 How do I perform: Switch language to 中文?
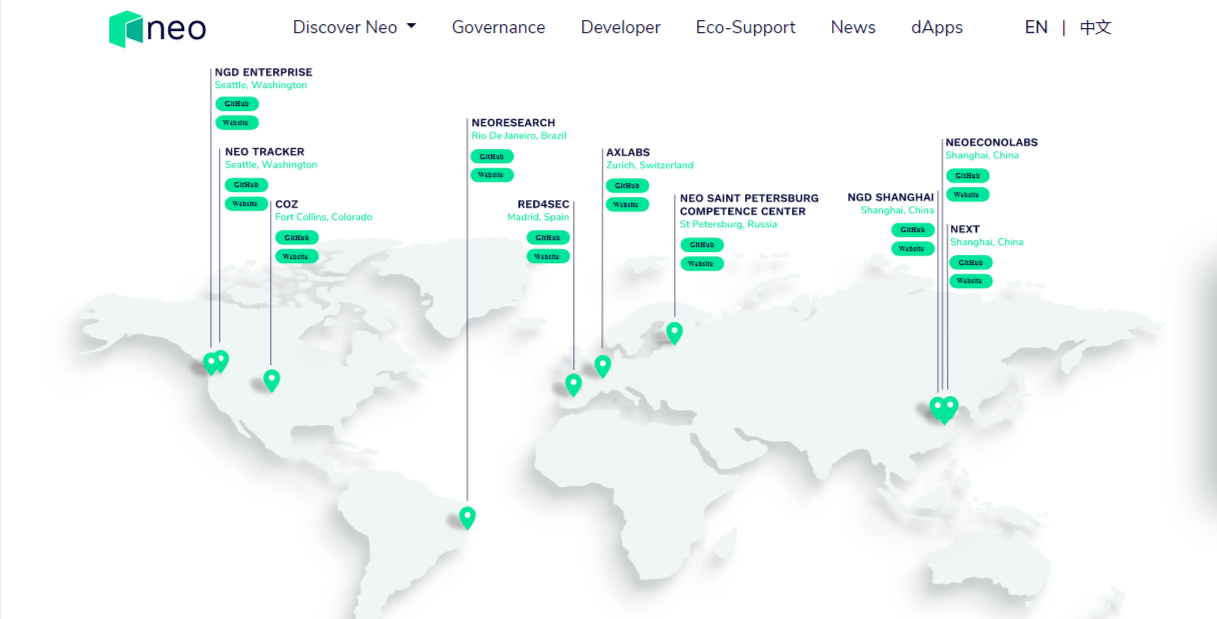pyautogui.click(x=1095, y=27)
